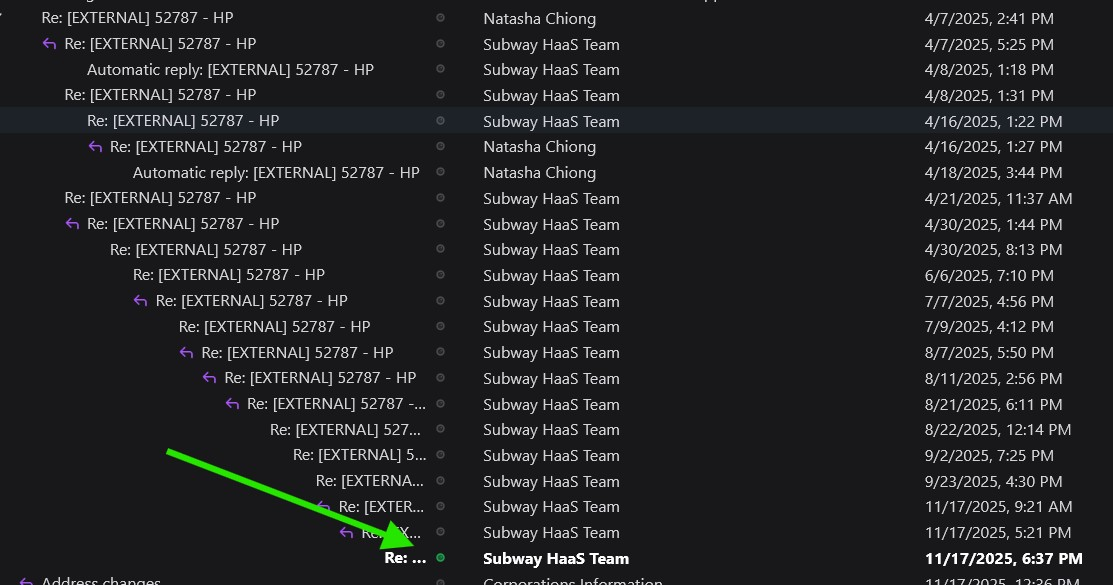Click date 8/21/2025, 6:11 PM
Viewport: 1113px width, 585px height.
click(993, 405)
